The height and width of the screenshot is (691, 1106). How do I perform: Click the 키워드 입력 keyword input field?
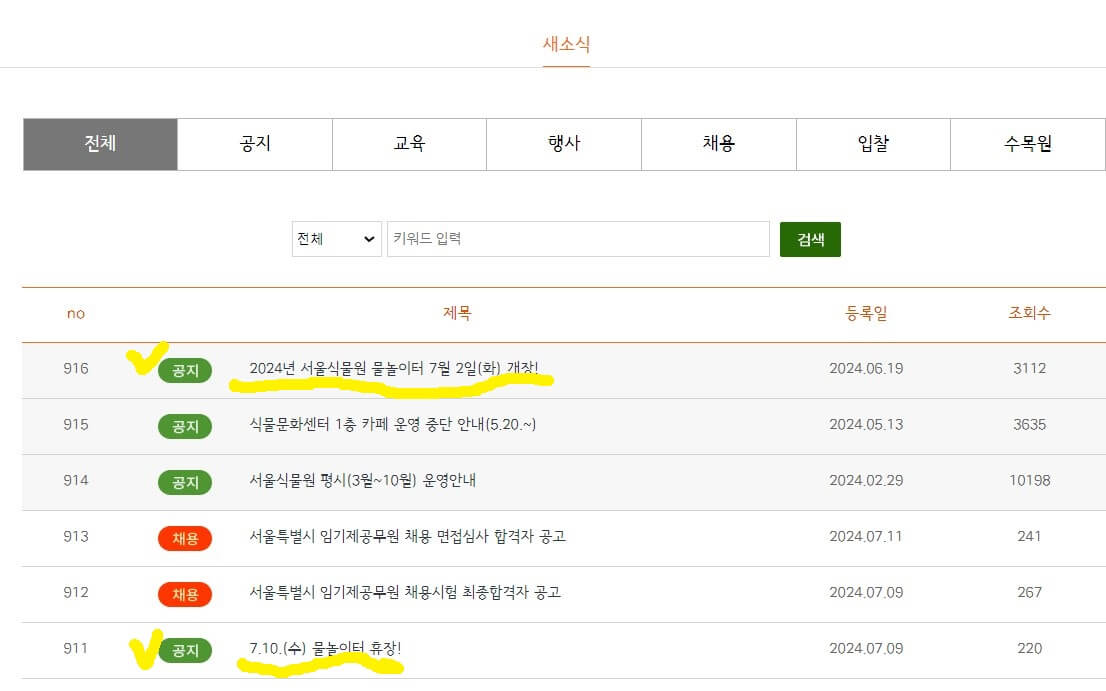click(578, 239)
